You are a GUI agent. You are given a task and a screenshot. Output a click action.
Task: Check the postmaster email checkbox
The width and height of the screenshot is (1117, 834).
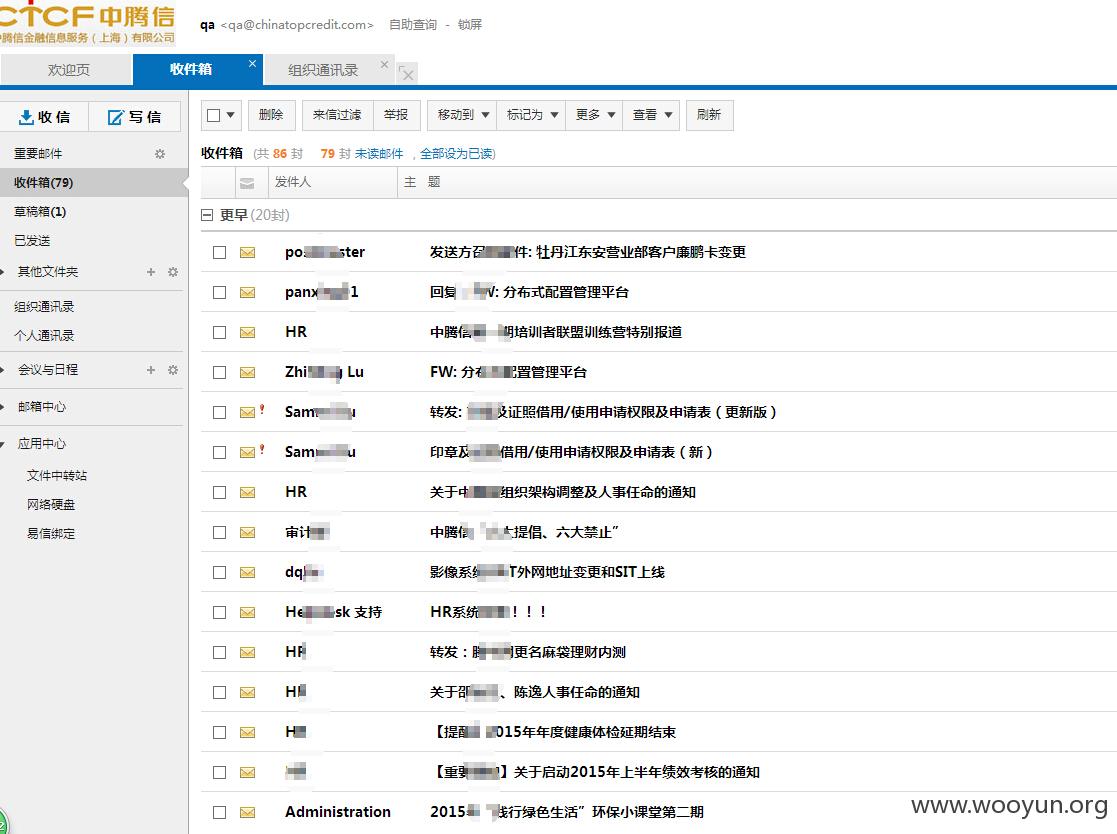tap(219, 252)
